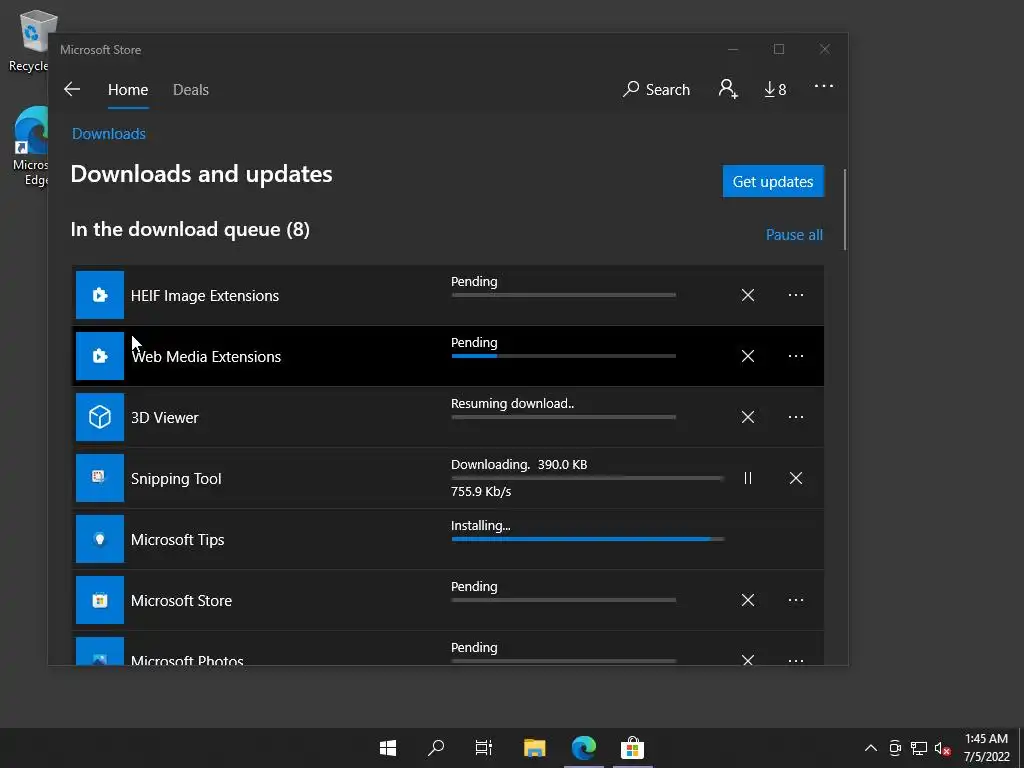Select the Web Media Extensions name
Viewport: 1024px width, 768px height.
[206, 357]
